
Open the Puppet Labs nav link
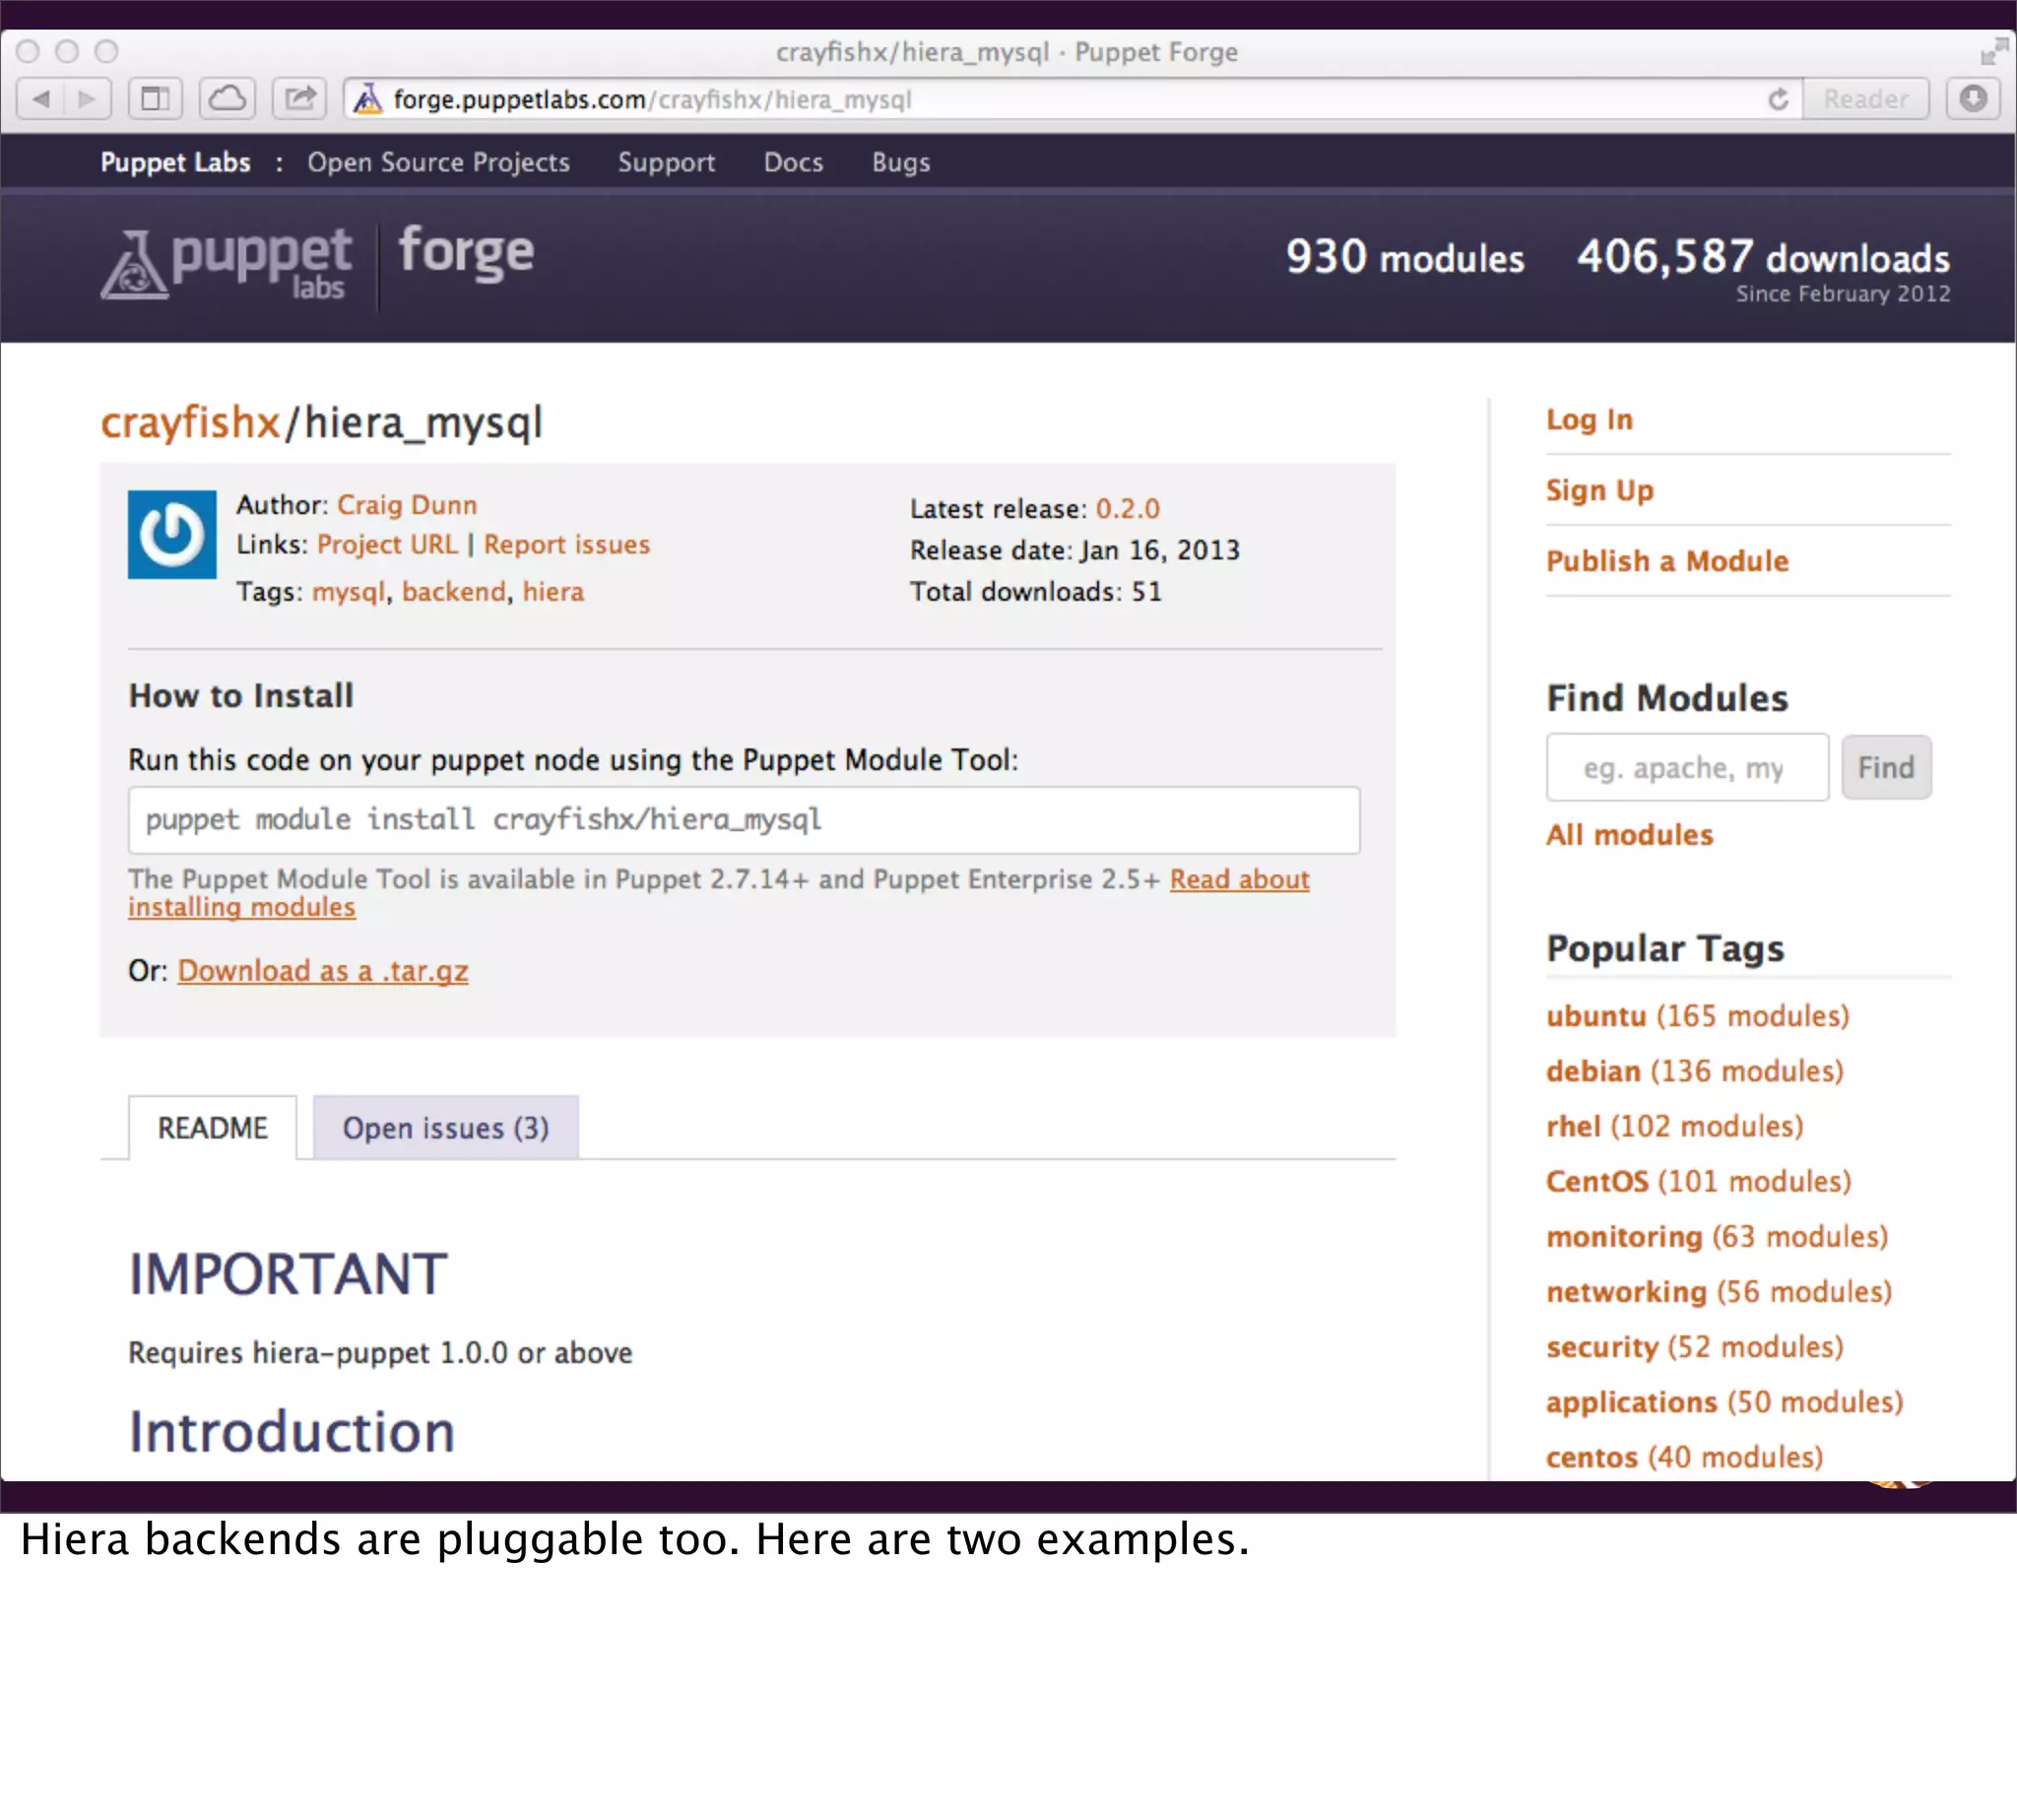pyautogui.click(x=175, y=162)
